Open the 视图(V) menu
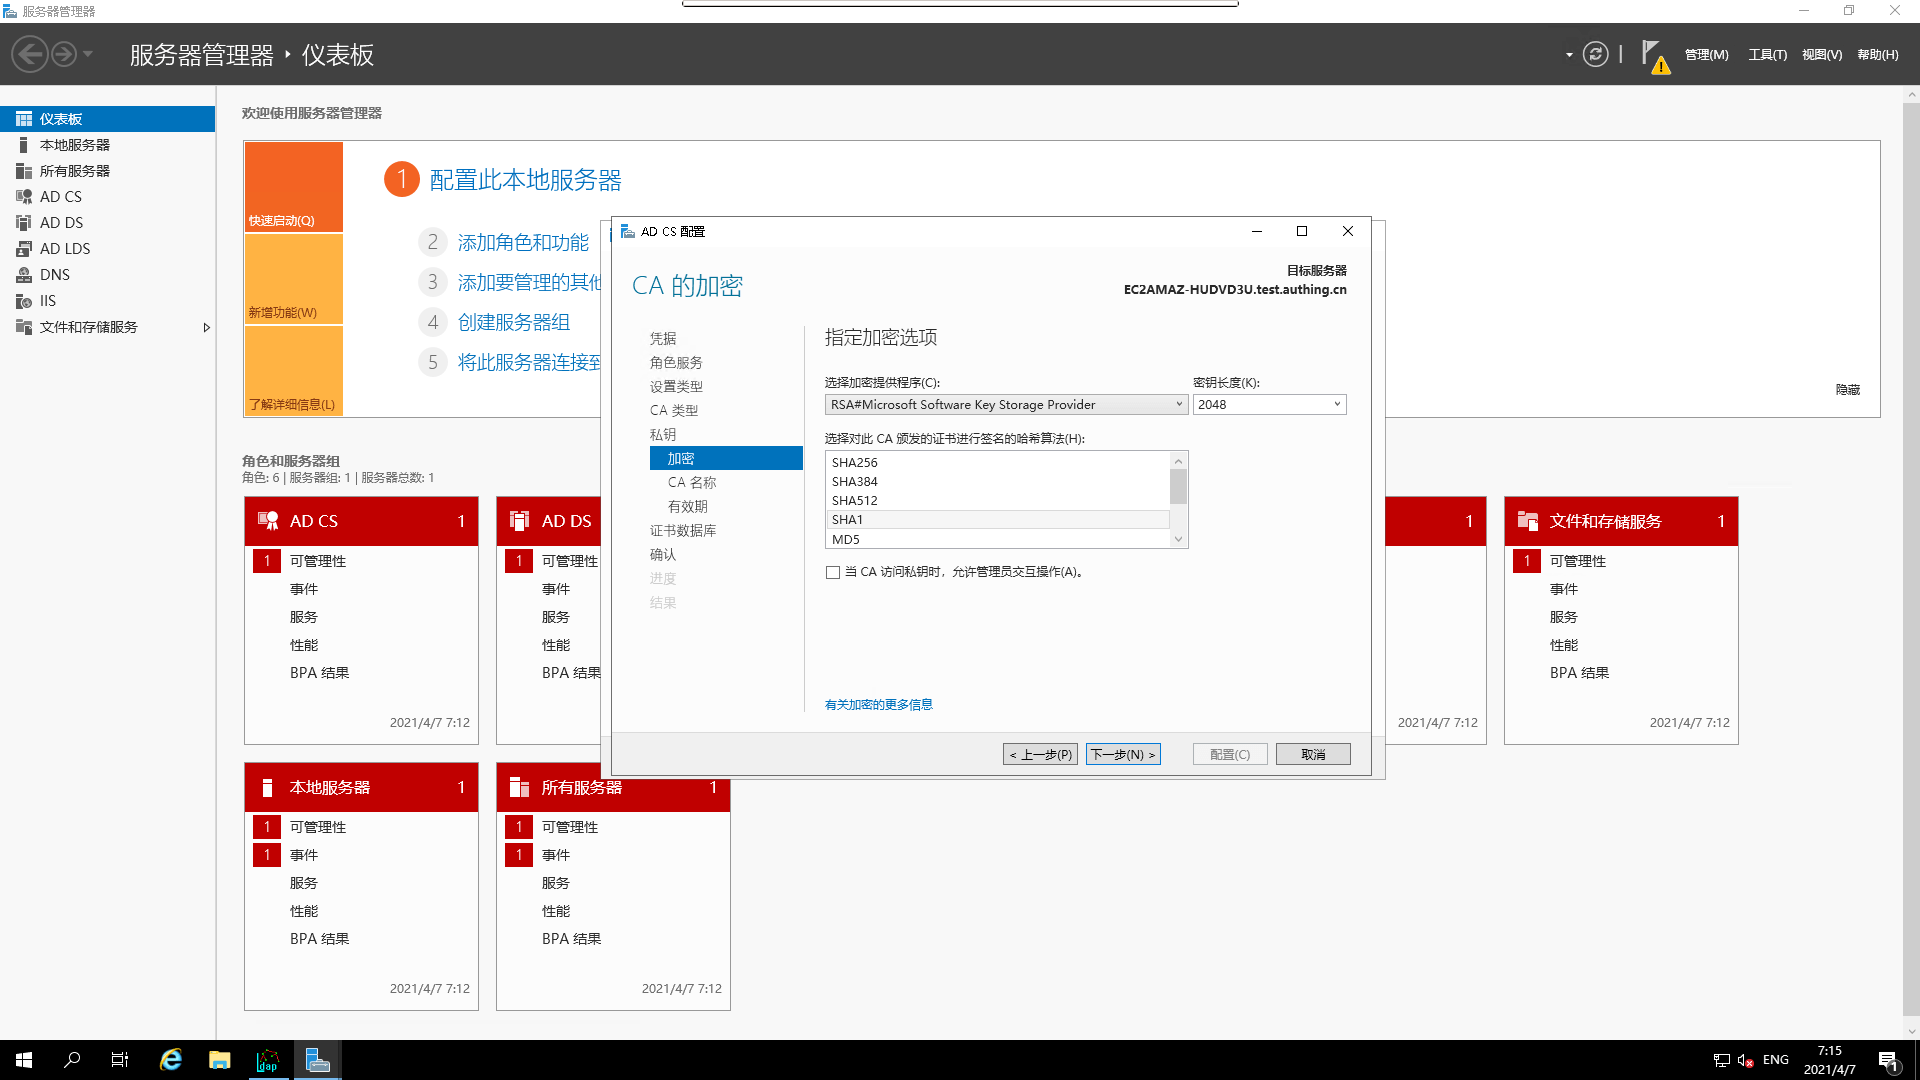1920x1080 pixels. tap(1821, 54)
